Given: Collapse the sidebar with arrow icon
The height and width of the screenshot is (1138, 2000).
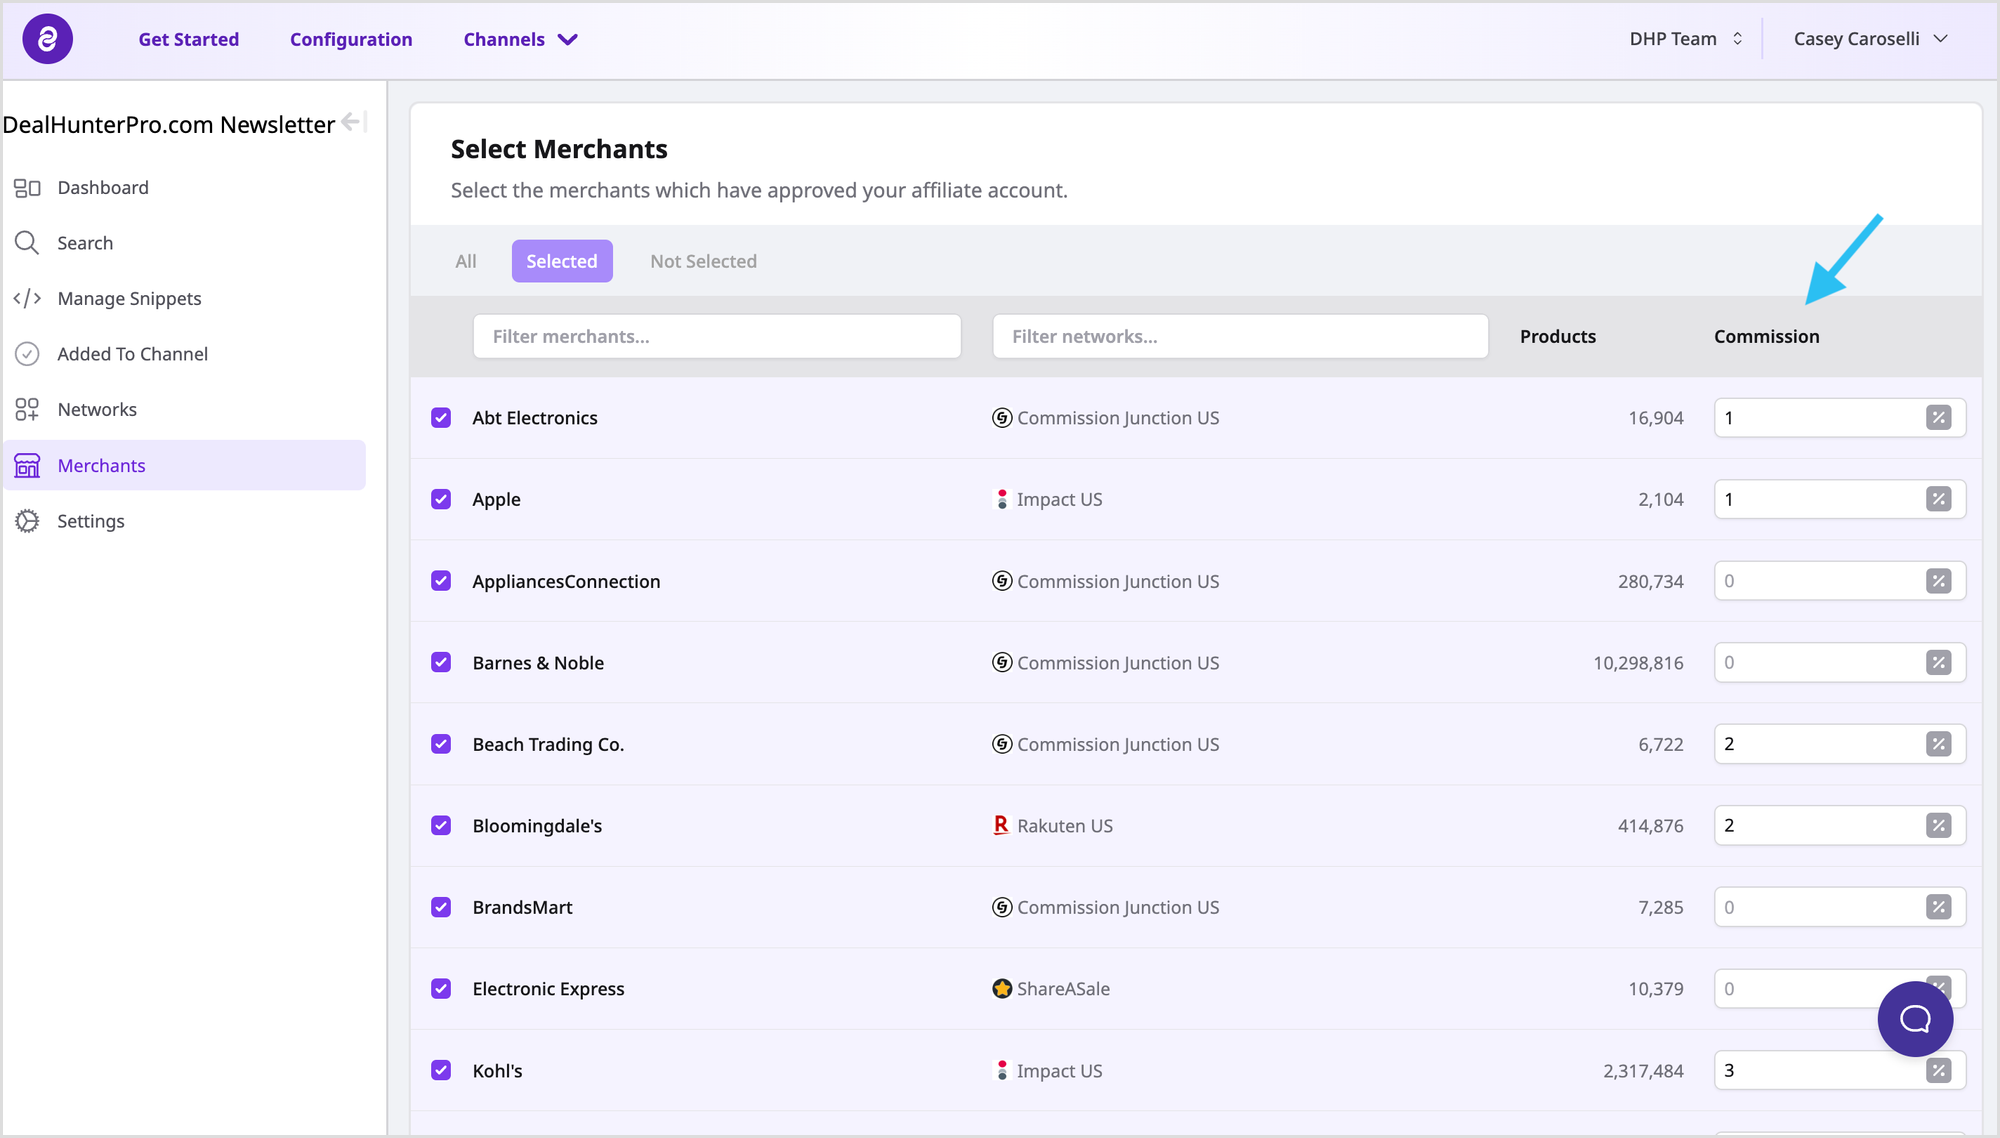Looking at the screenshot, I should pyautogui.click(x=354, y=122).
